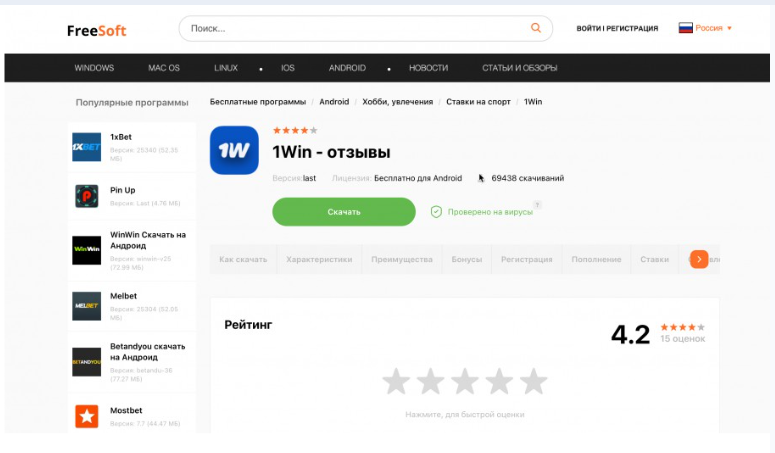
Task: Rate the app three stars
Action: [465, 381]
